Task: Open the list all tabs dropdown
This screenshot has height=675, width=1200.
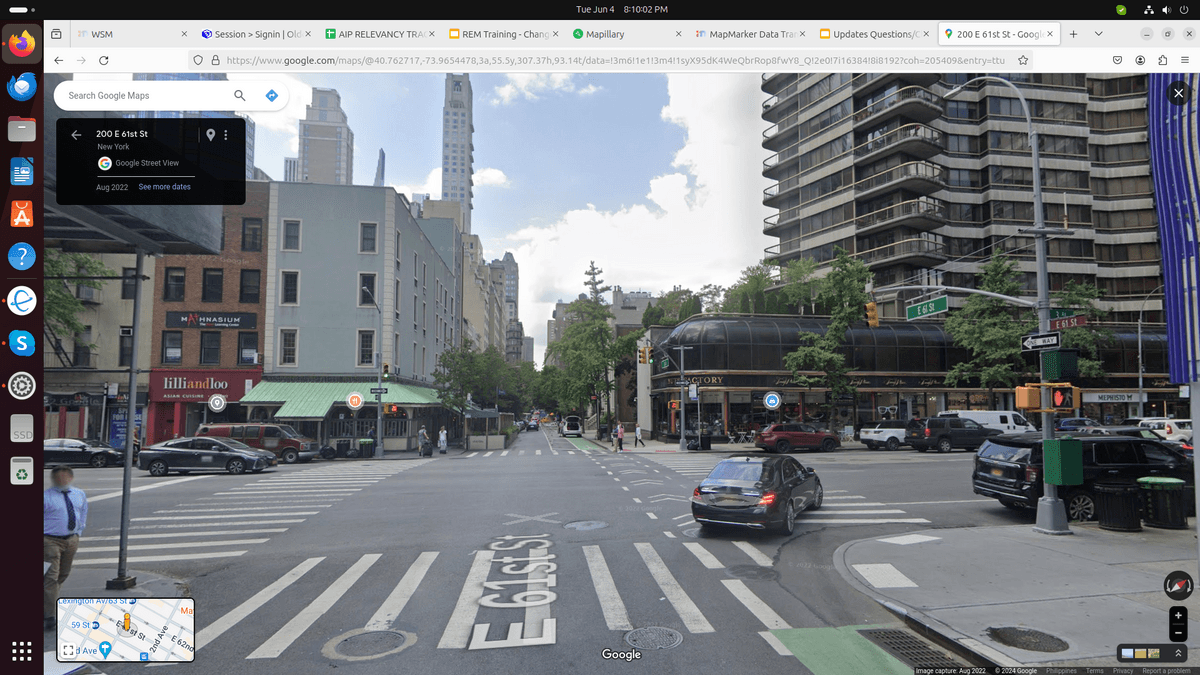Action: pos(1099,34)
